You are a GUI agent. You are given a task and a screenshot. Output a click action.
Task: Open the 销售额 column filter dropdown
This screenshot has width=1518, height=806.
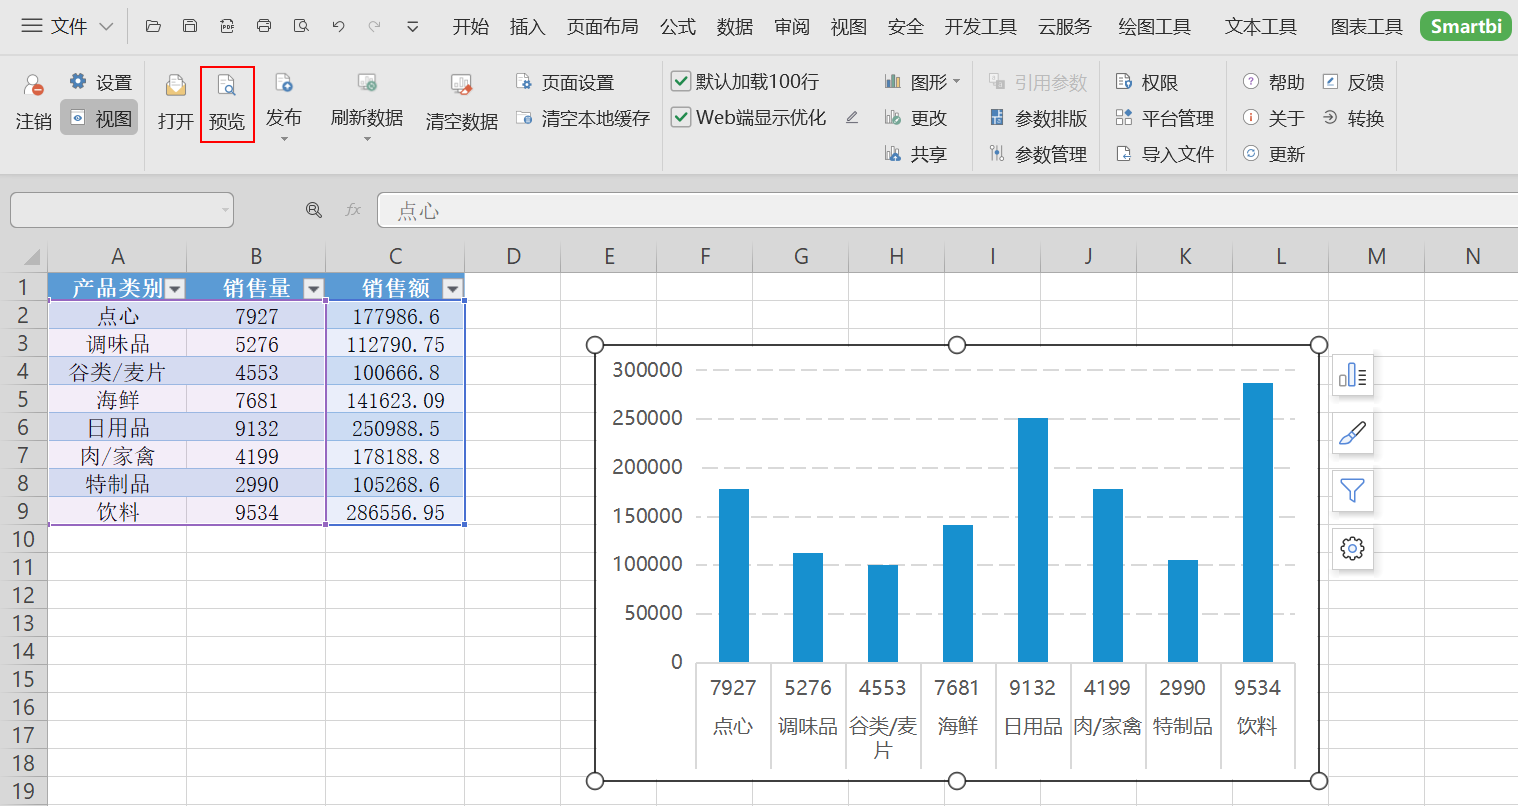[453, 289]
